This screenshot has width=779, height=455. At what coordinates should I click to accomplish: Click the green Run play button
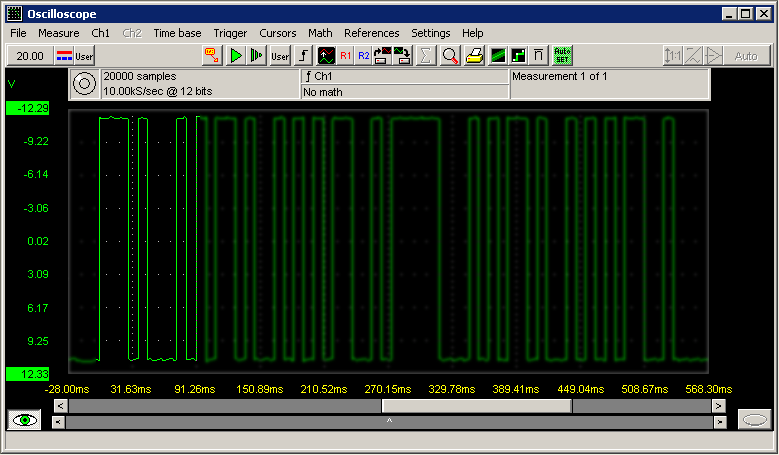(x=236, y=56)
